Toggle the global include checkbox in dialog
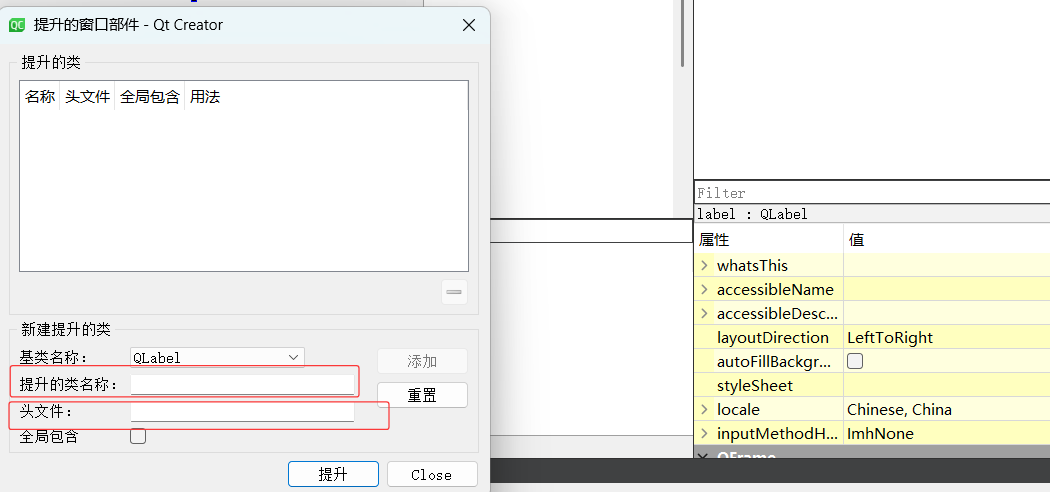This screenshot has height=492, width=1050. click(138, 436)
